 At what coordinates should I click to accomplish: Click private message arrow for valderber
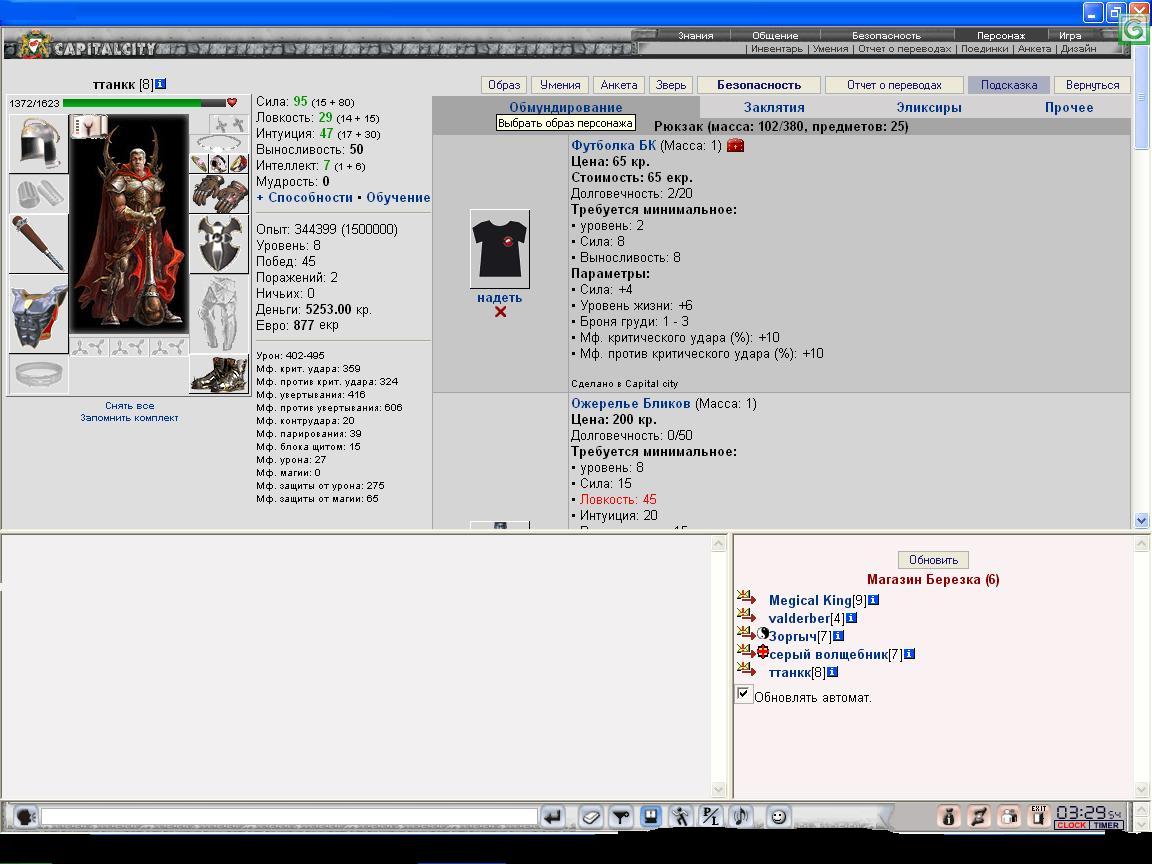(x=746, y=615)
